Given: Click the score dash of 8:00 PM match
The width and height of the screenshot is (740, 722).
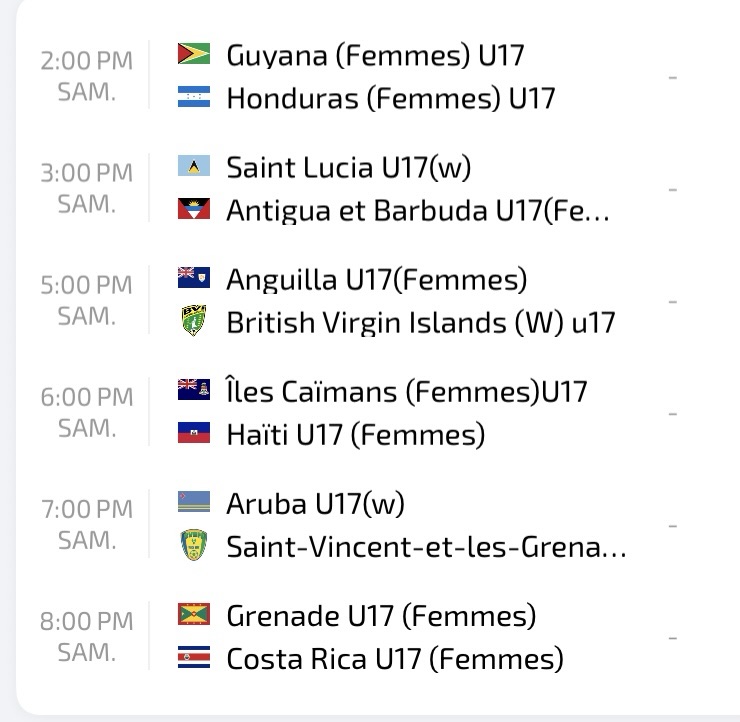Looking at the screenshot, I should 672,637.
